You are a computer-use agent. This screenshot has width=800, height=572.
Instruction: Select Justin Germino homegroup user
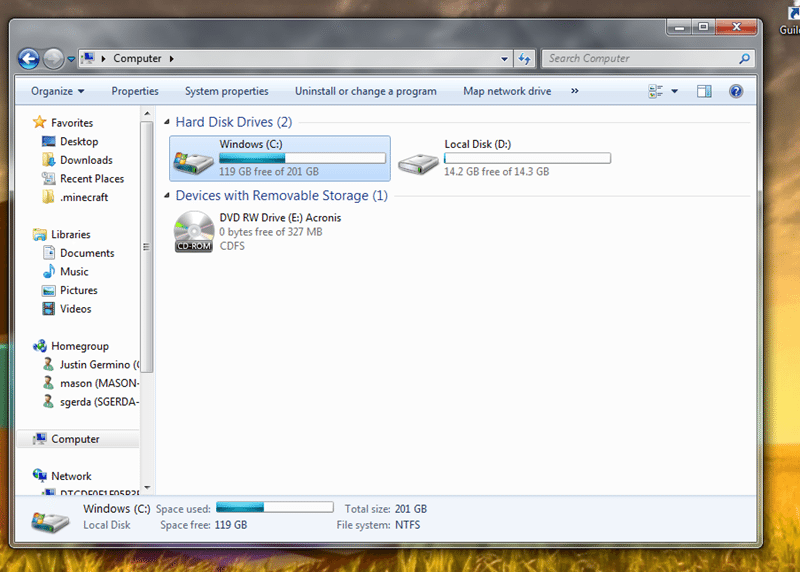coord(99,365)
